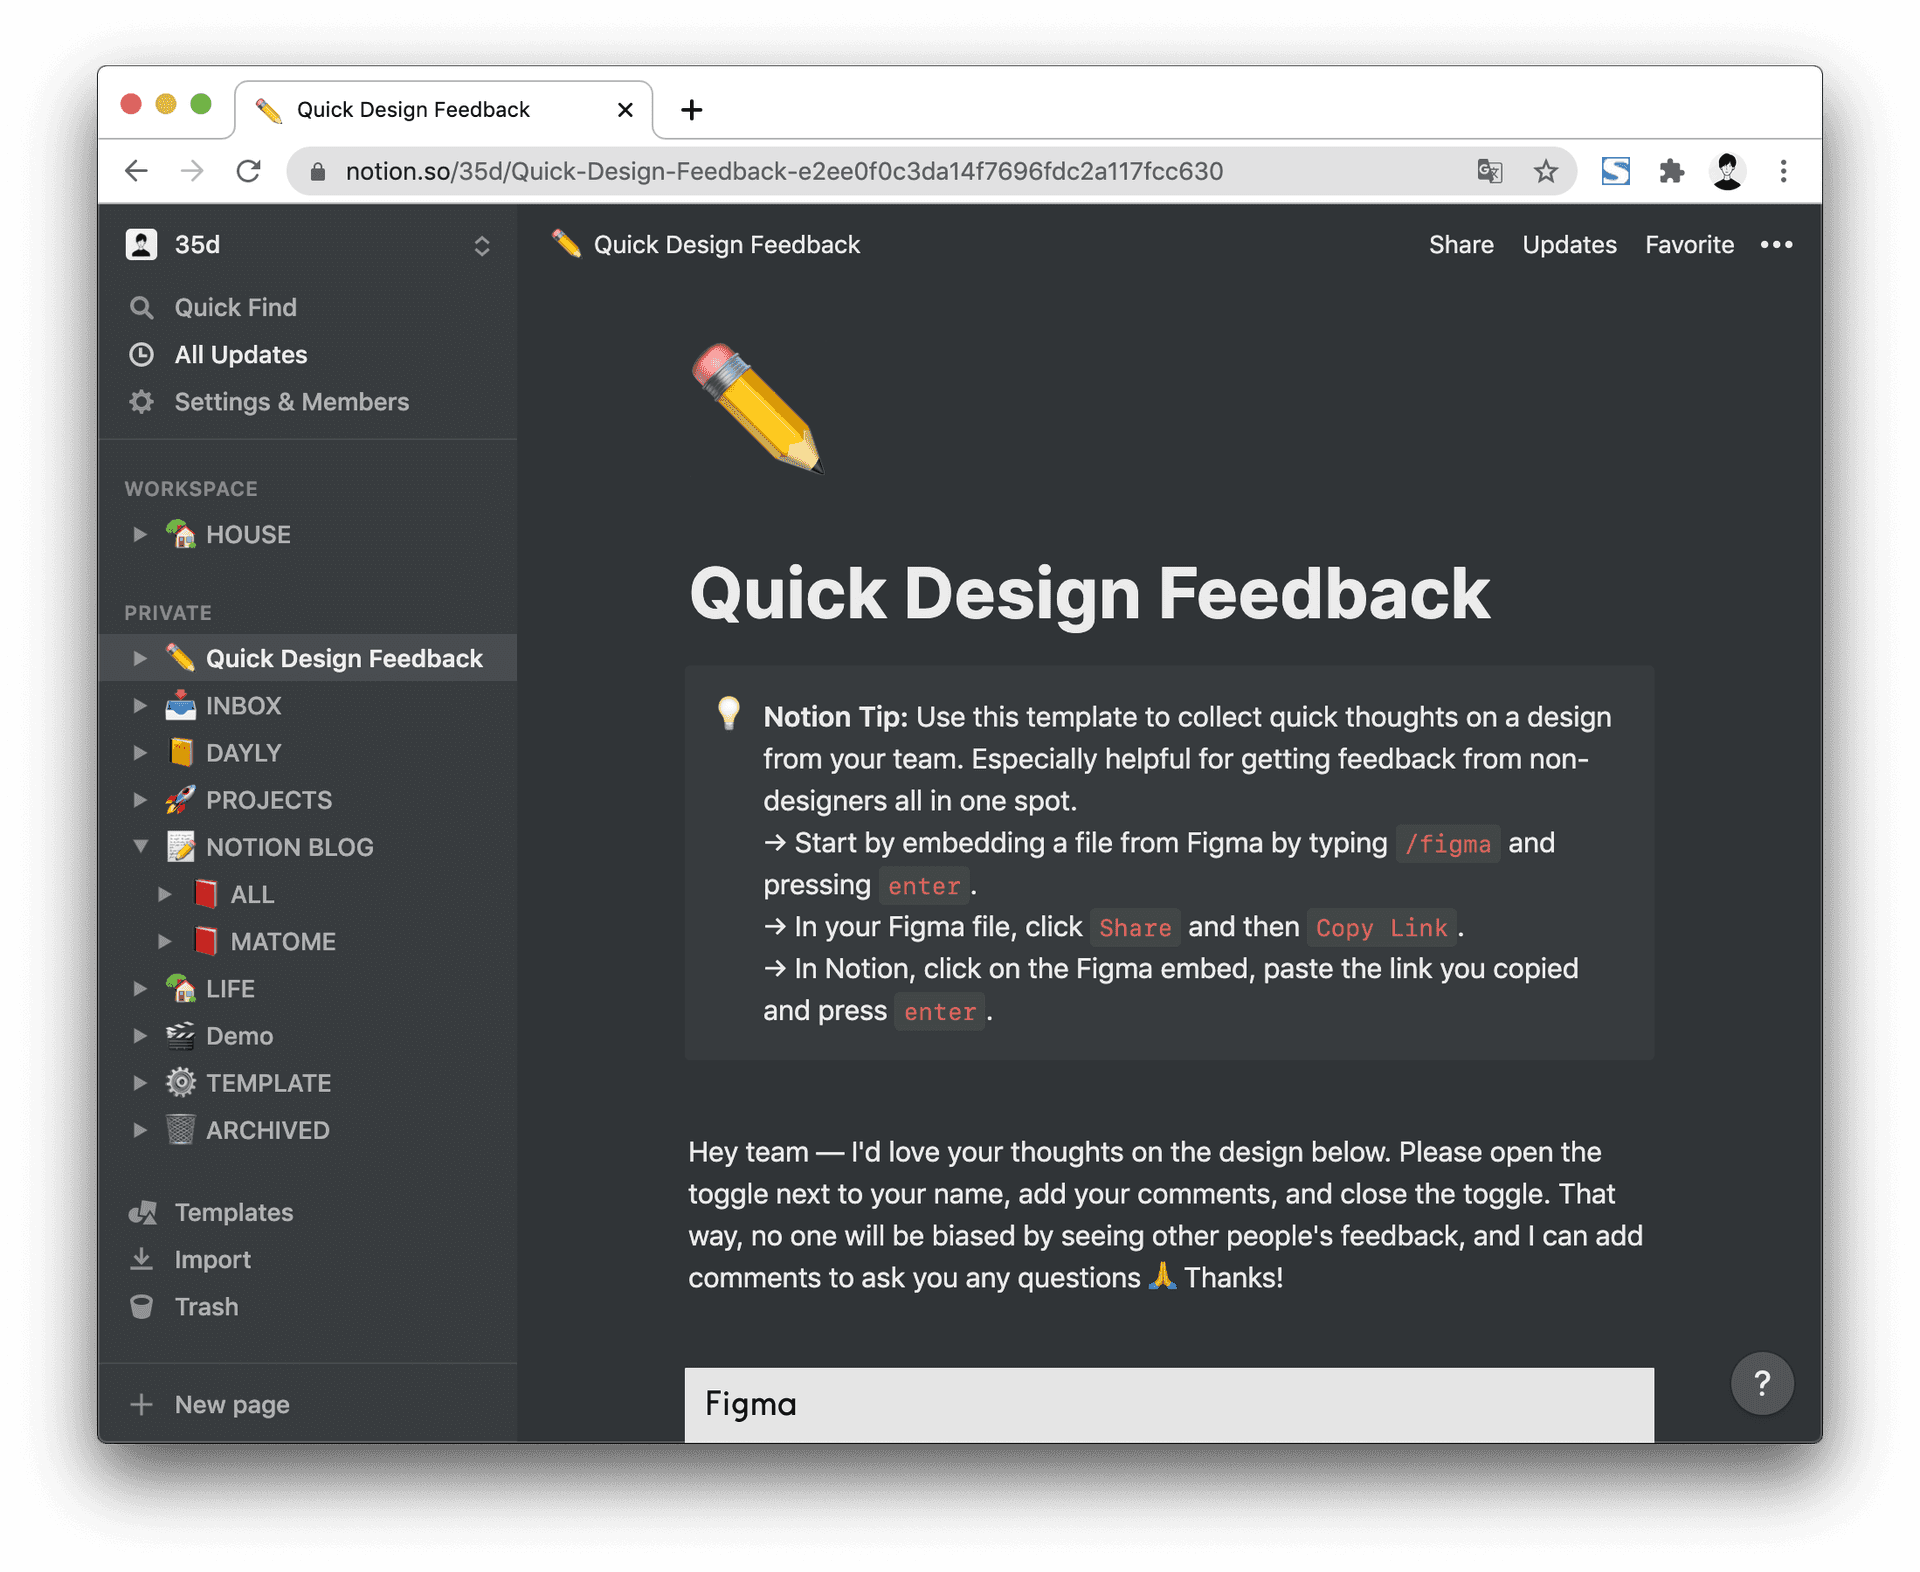This screenshot has width=1920, height=1572.
Task: Expand the ARCHIVED page toggle
Action: coord(140,1129)
